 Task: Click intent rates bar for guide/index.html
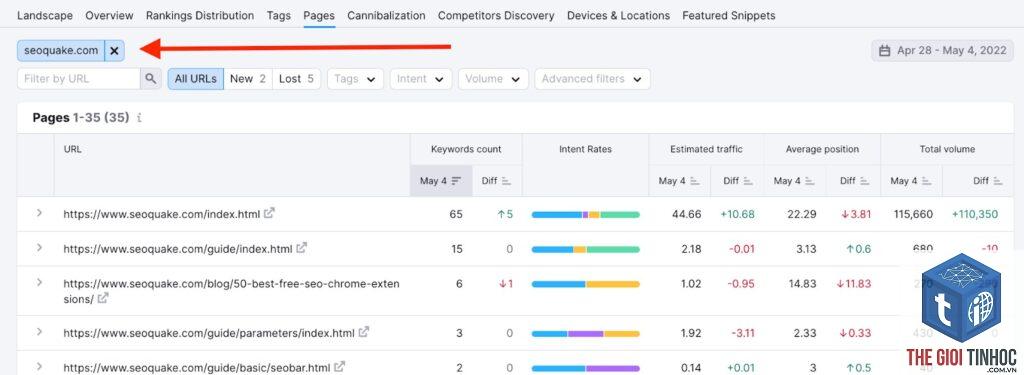pos(585,249)
